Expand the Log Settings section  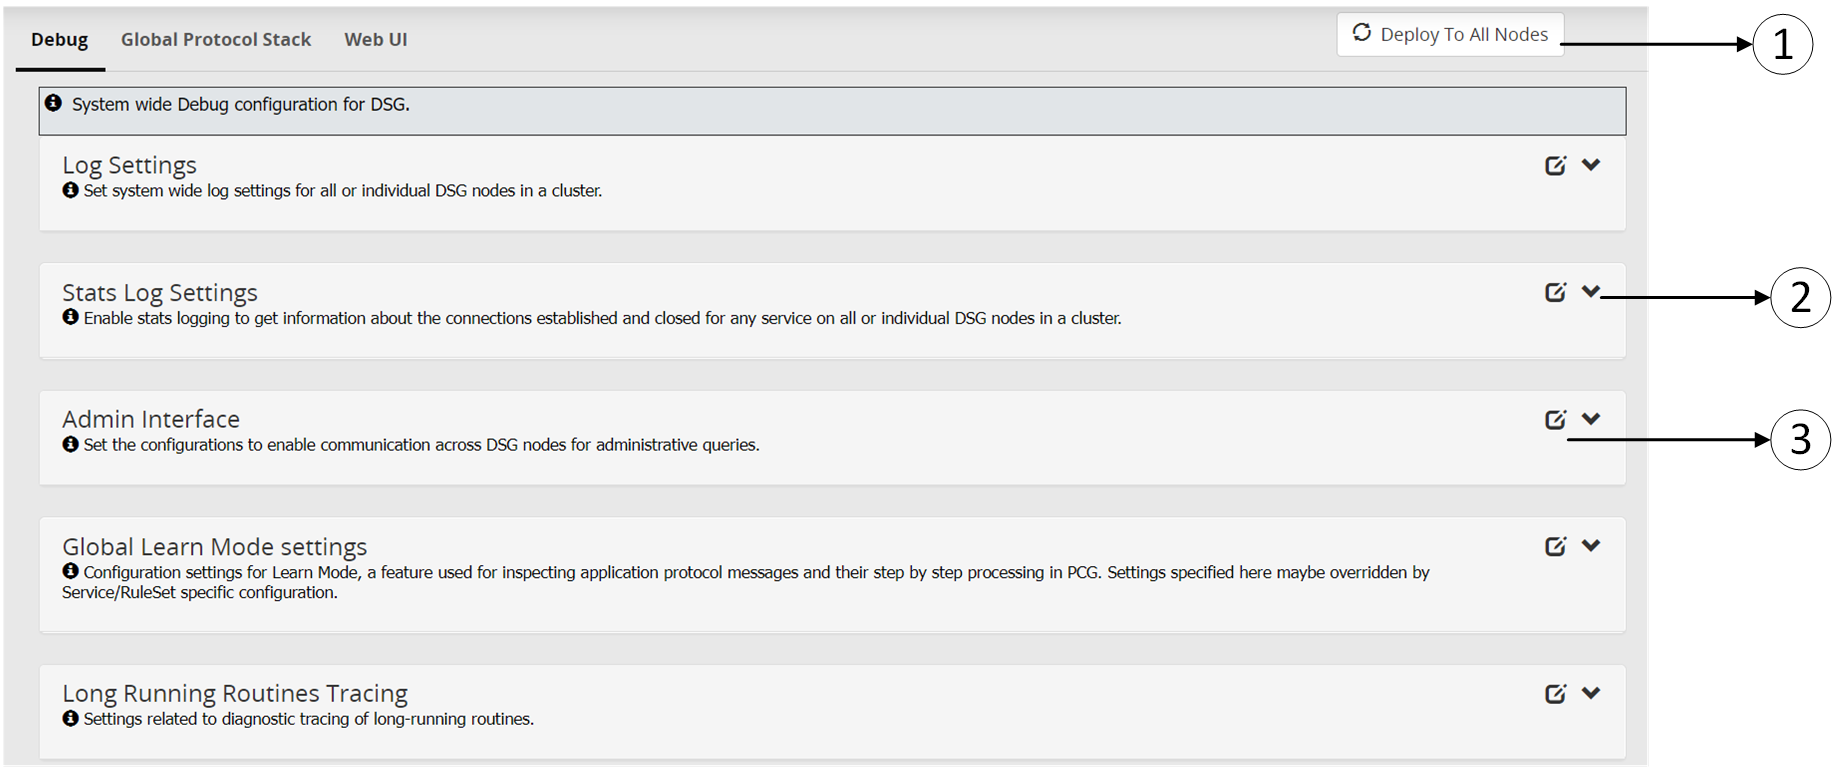(1591, 165)
